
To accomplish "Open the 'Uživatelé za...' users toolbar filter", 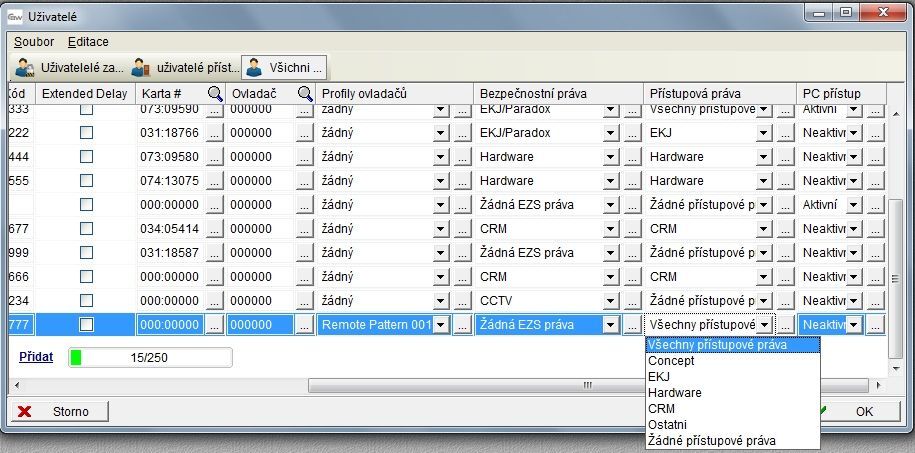I will click(70, 68).
